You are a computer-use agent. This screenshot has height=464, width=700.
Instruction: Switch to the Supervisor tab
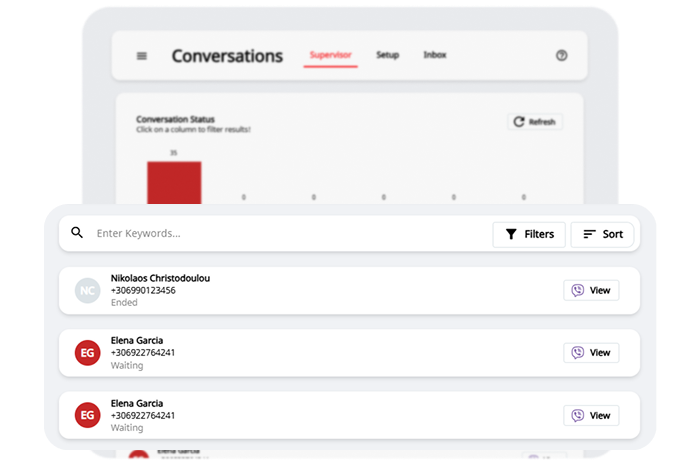[330, 55]
